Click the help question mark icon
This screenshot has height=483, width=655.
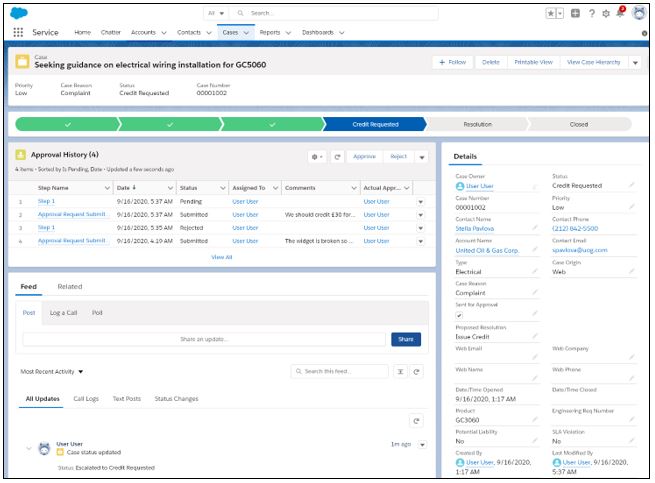pos(592,13)
